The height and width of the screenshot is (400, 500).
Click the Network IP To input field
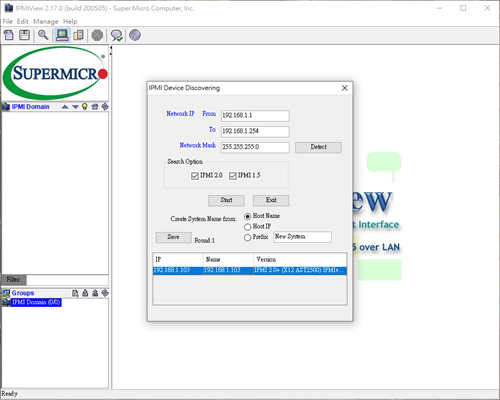pos(255,131)
